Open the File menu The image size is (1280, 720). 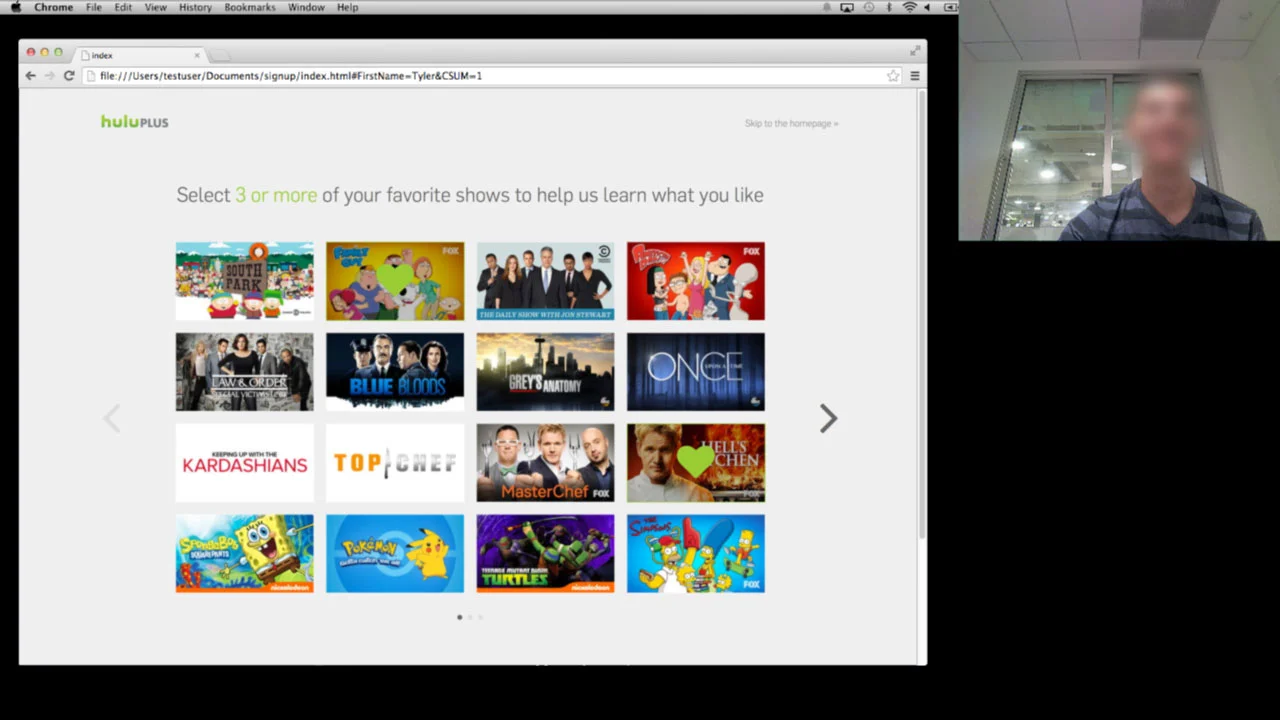tap(93, 7)
